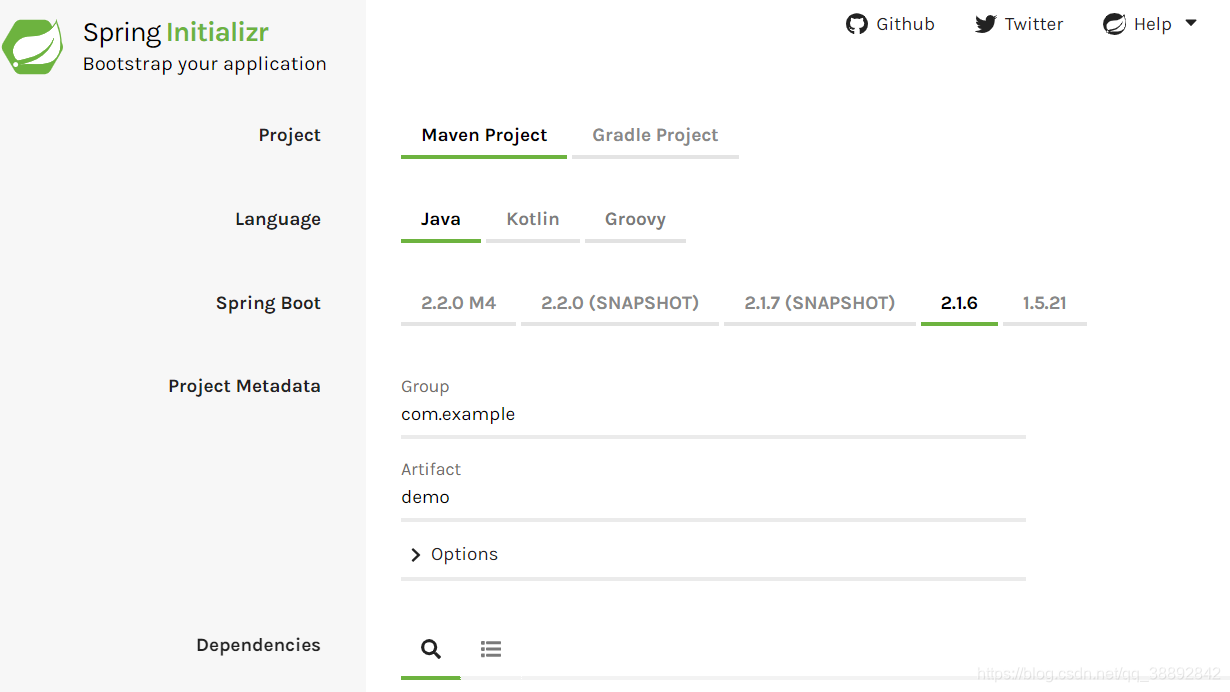Click the Artifact field label
The width and height of the screenshot is (1230, 692).
pyautogui.click(x=431, y=469)
